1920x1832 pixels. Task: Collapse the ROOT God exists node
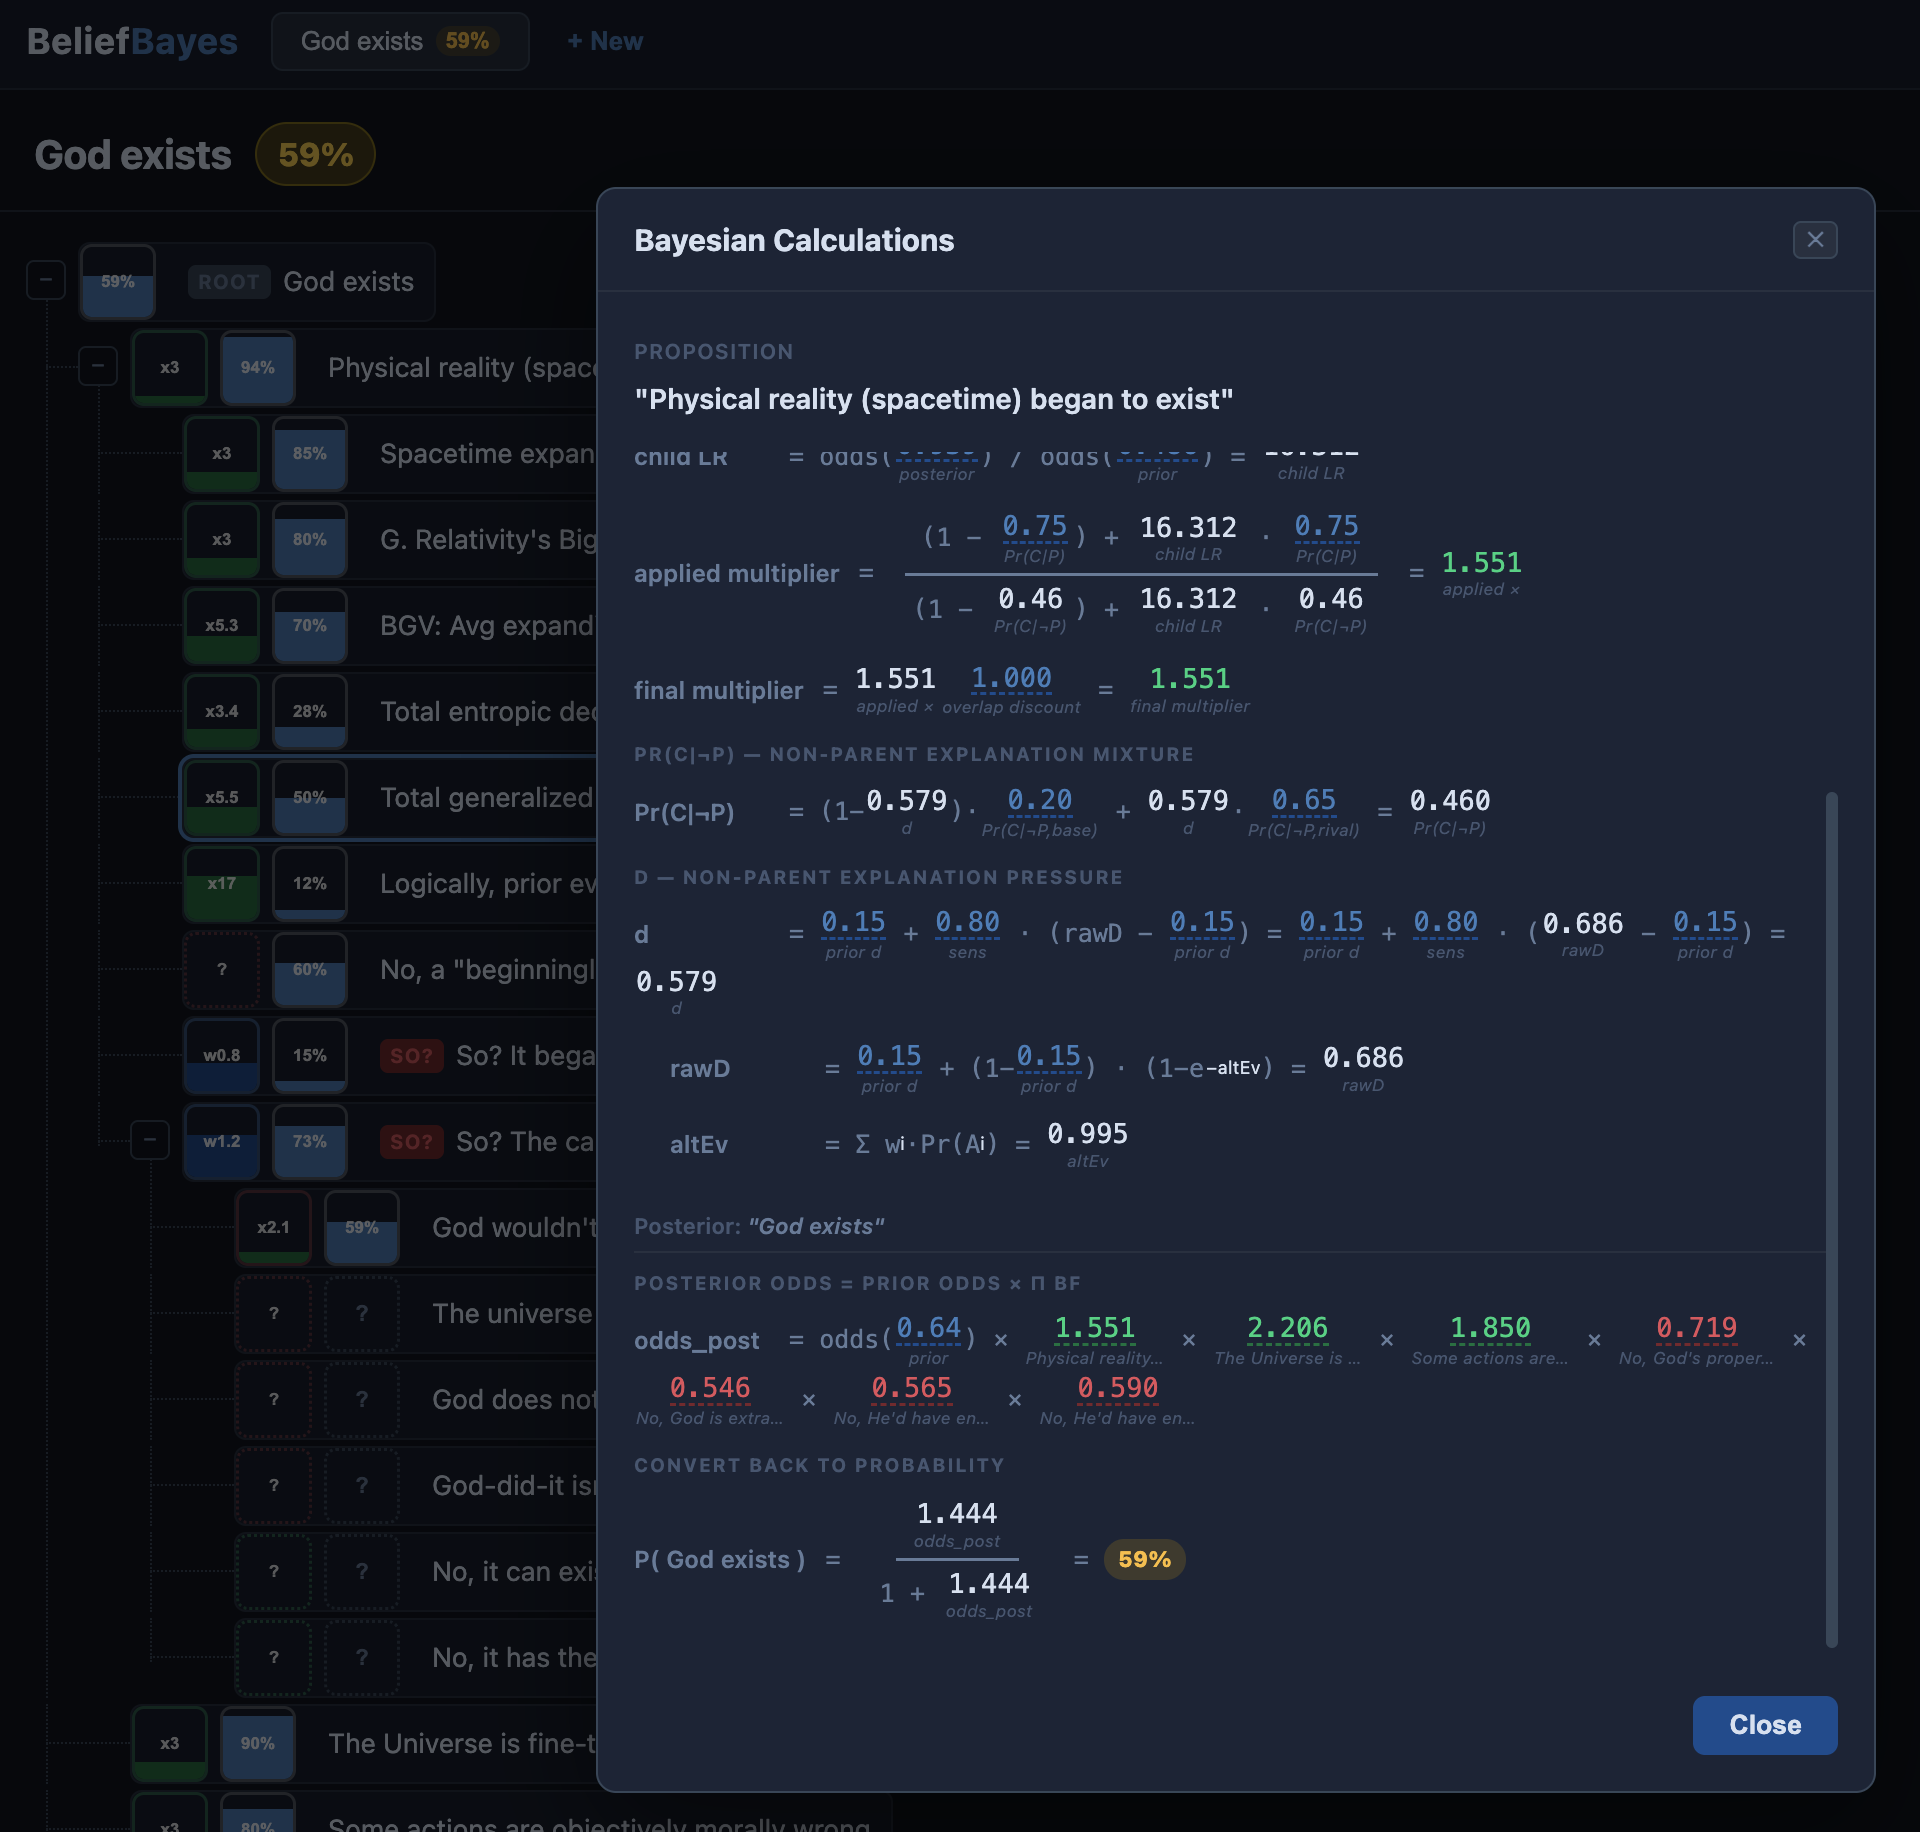[46, 281]
